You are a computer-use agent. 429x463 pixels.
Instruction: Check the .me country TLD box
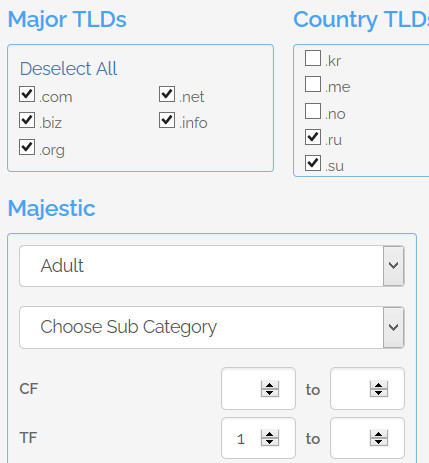tap(313, 84)
